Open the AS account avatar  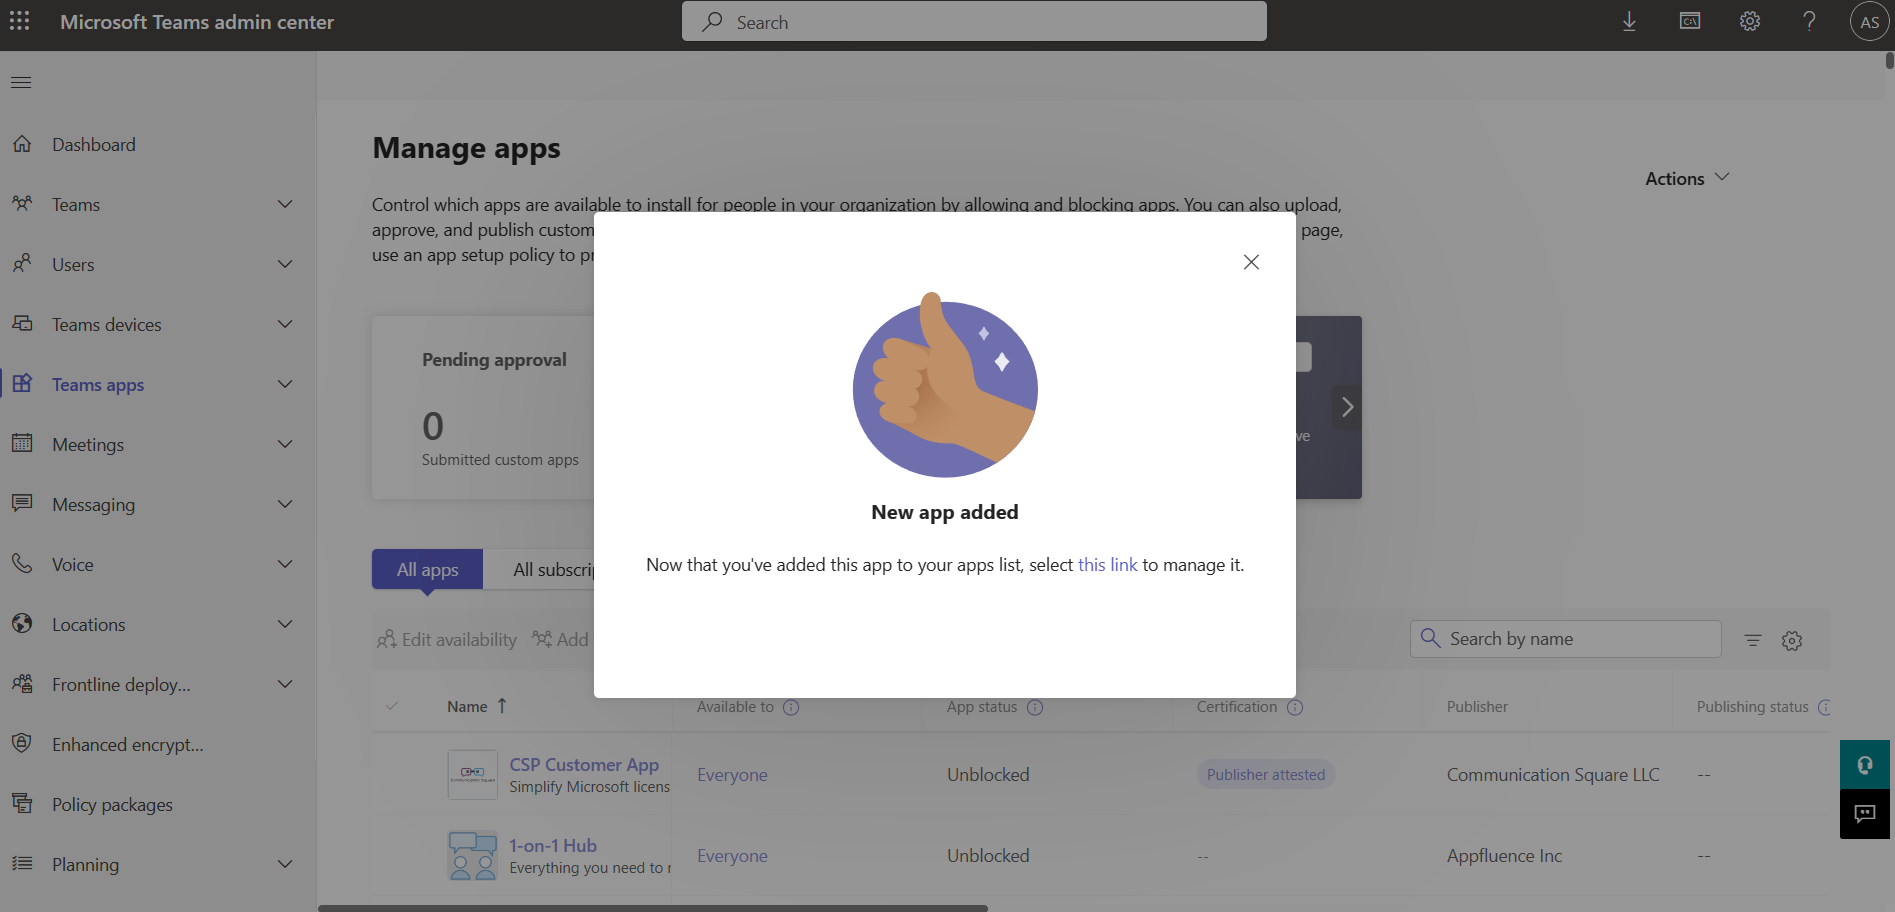(x=1868, y=21)
